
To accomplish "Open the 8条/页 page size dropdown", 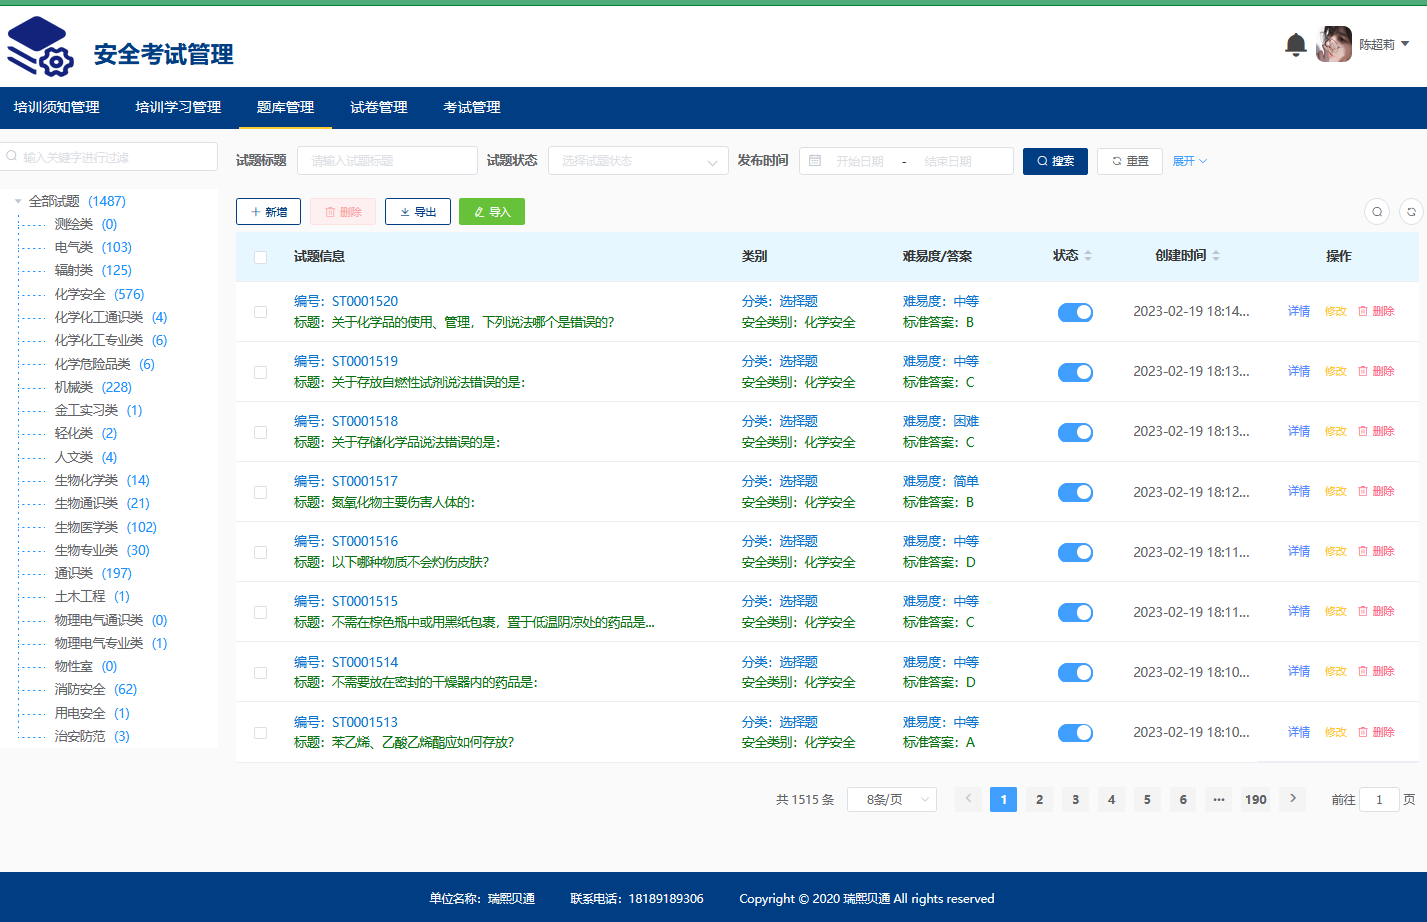I will tap(892, 799).
